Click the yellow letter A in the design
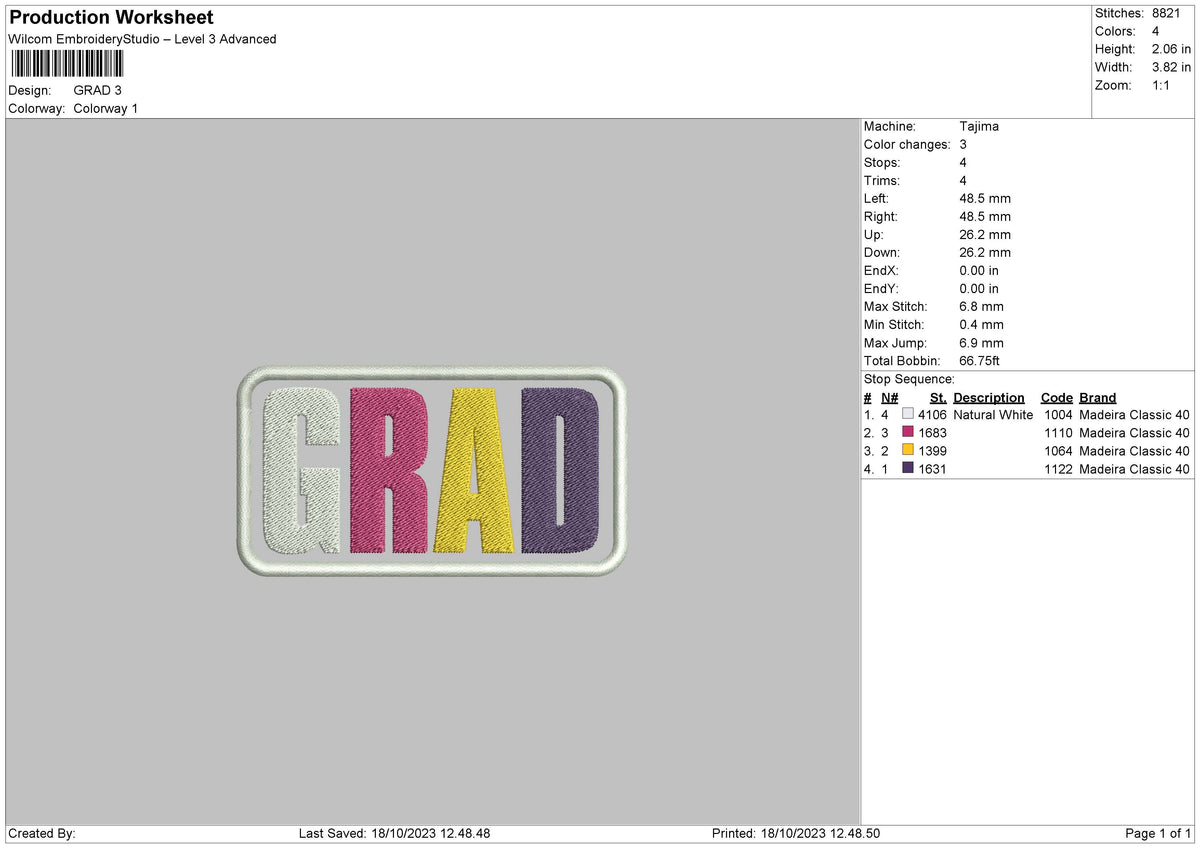Image resolution: width=1200 pixels, height=848 pixels. coord(476,470)
